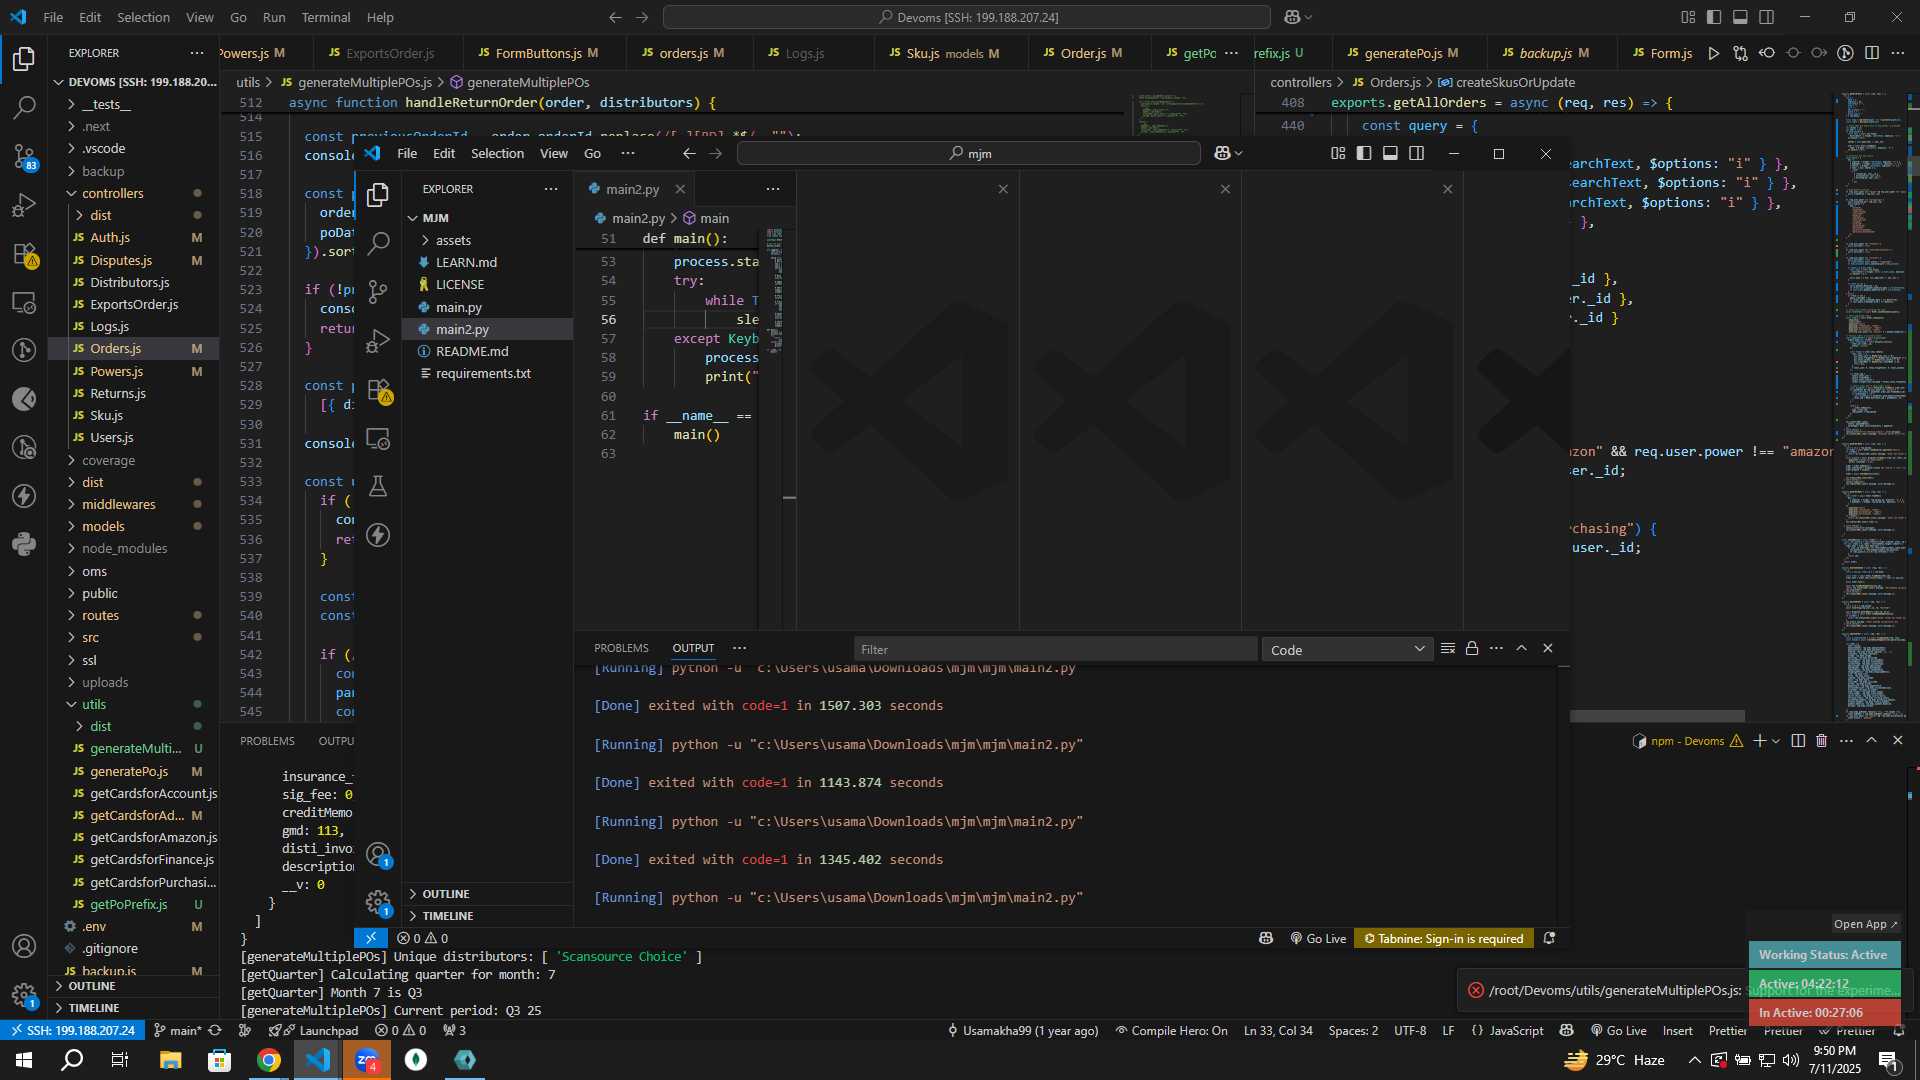Image resolution: width=1920 pixels, height=1080 pixels.
Task: Toggle output scroll lock in mjm panel
Action: click(1472, 648)
